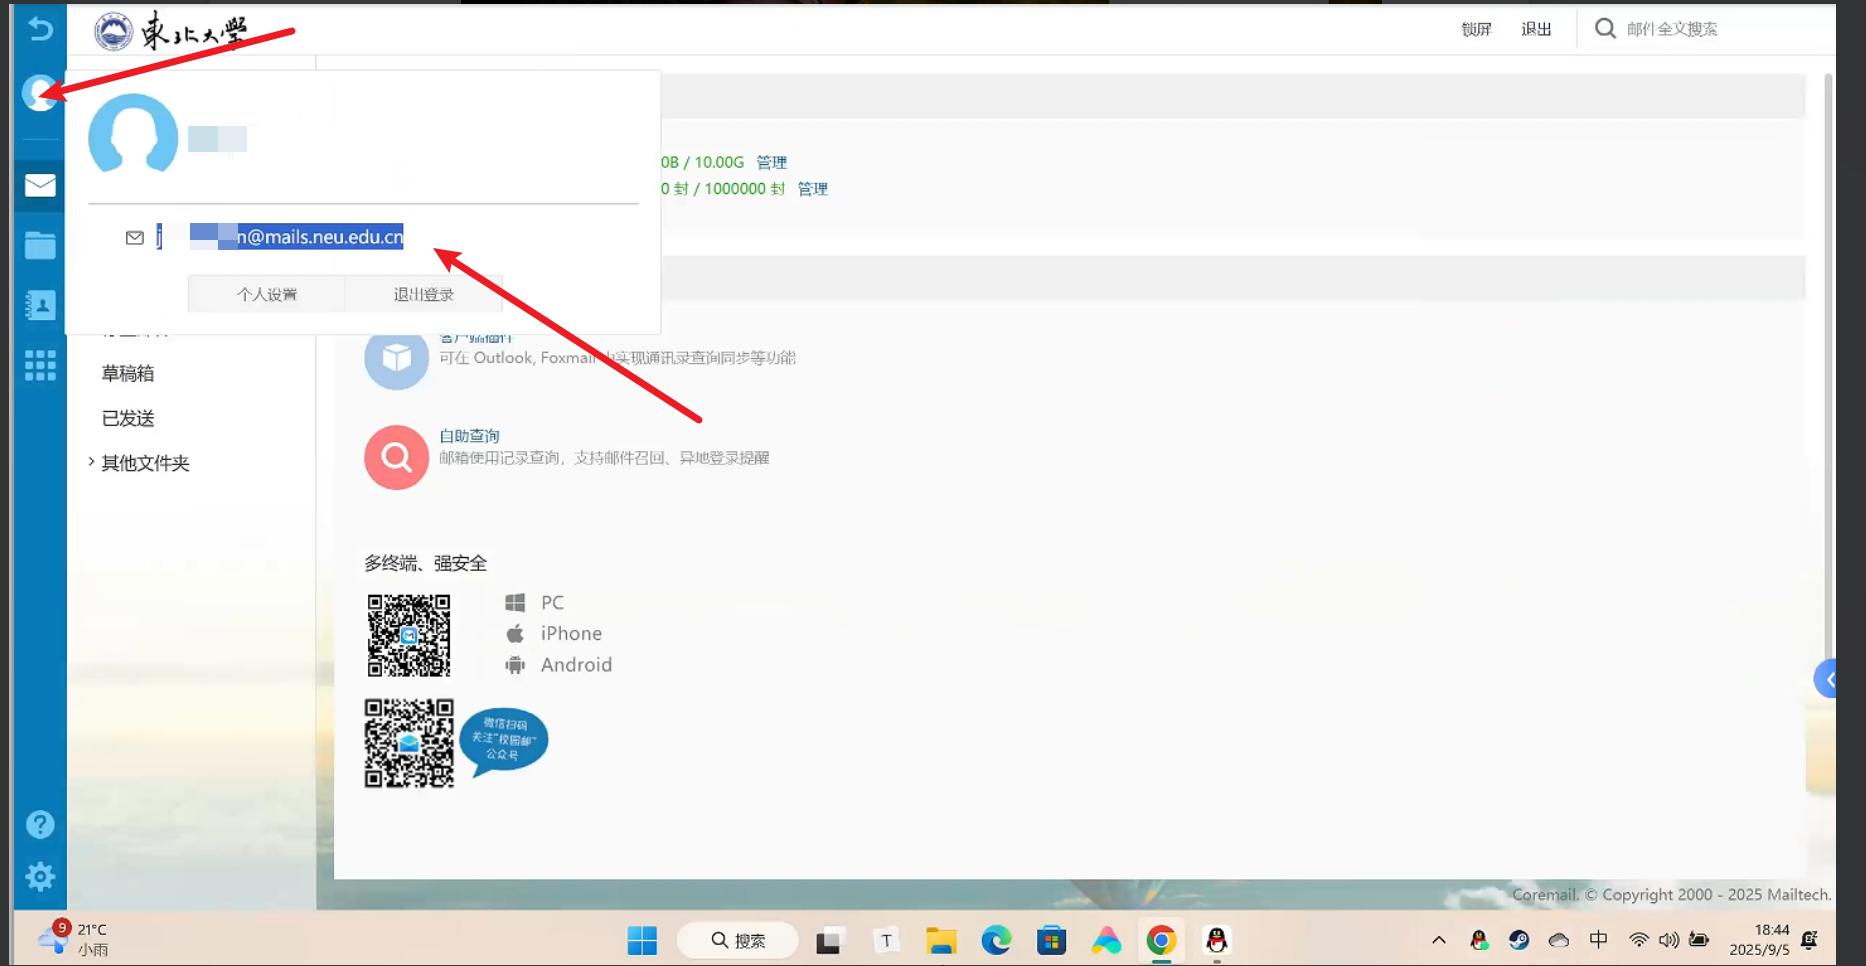Open the settings gear icon in sidebar
The width and height of the screenshot is (1866, 966).
(x=40, y=877)
